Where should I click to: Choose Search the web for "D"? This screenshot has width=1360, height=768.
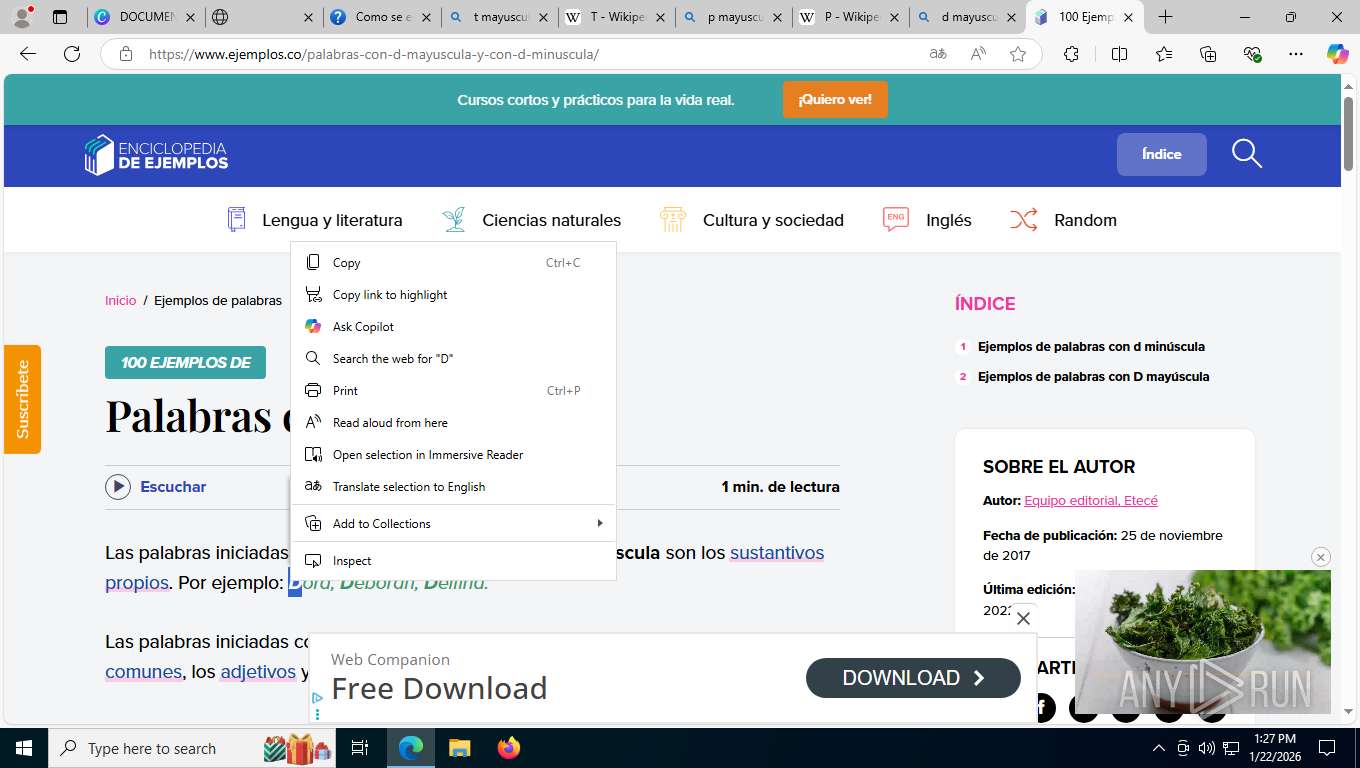[453, 359]
